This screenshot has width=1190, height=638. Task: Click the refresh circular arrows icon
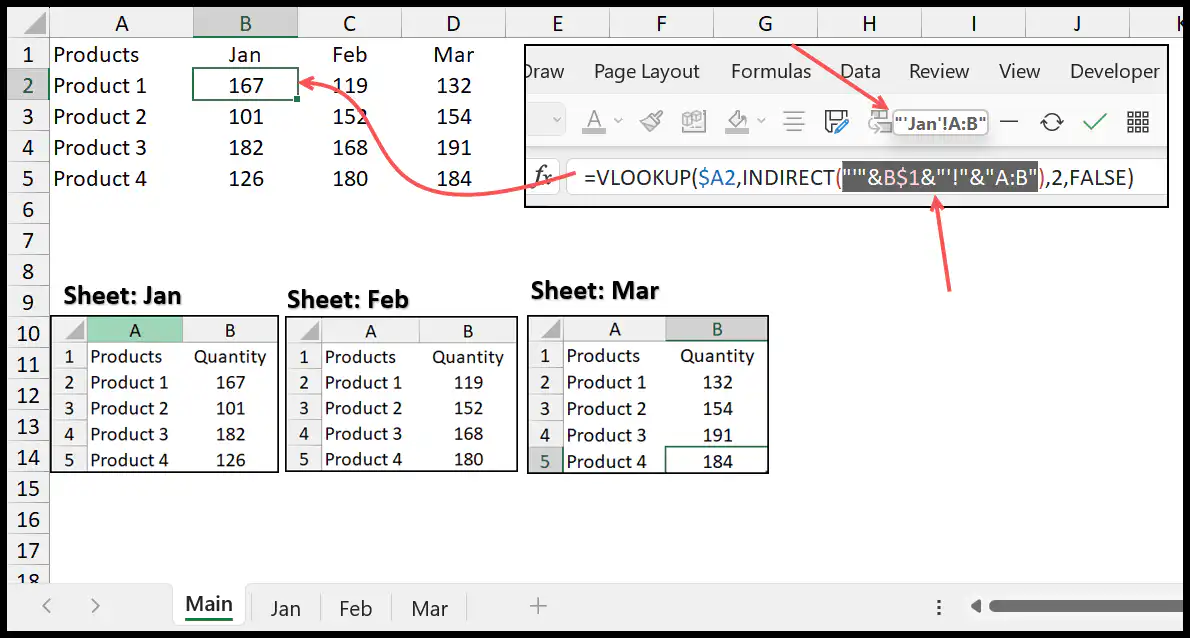click(1051, 121)
